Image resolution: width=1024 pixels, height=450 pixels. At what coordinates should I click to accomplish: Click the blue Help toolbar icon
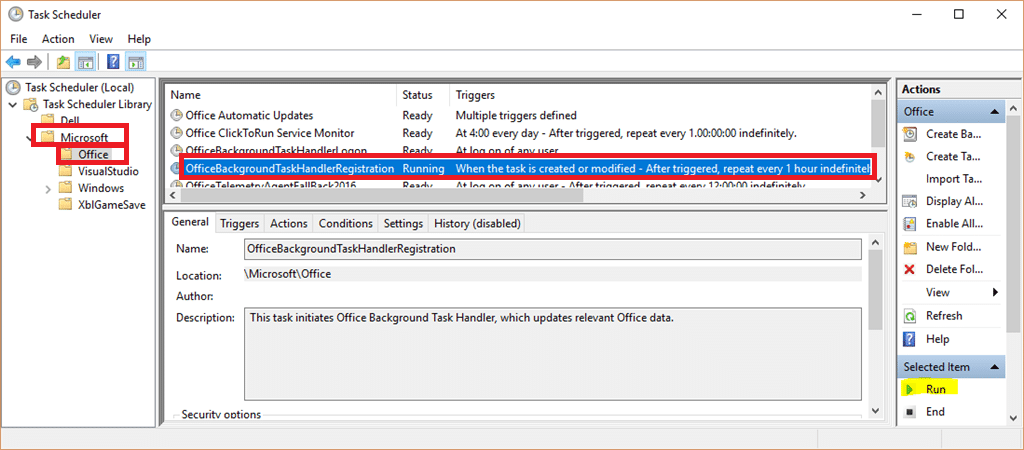coord(113,62)
